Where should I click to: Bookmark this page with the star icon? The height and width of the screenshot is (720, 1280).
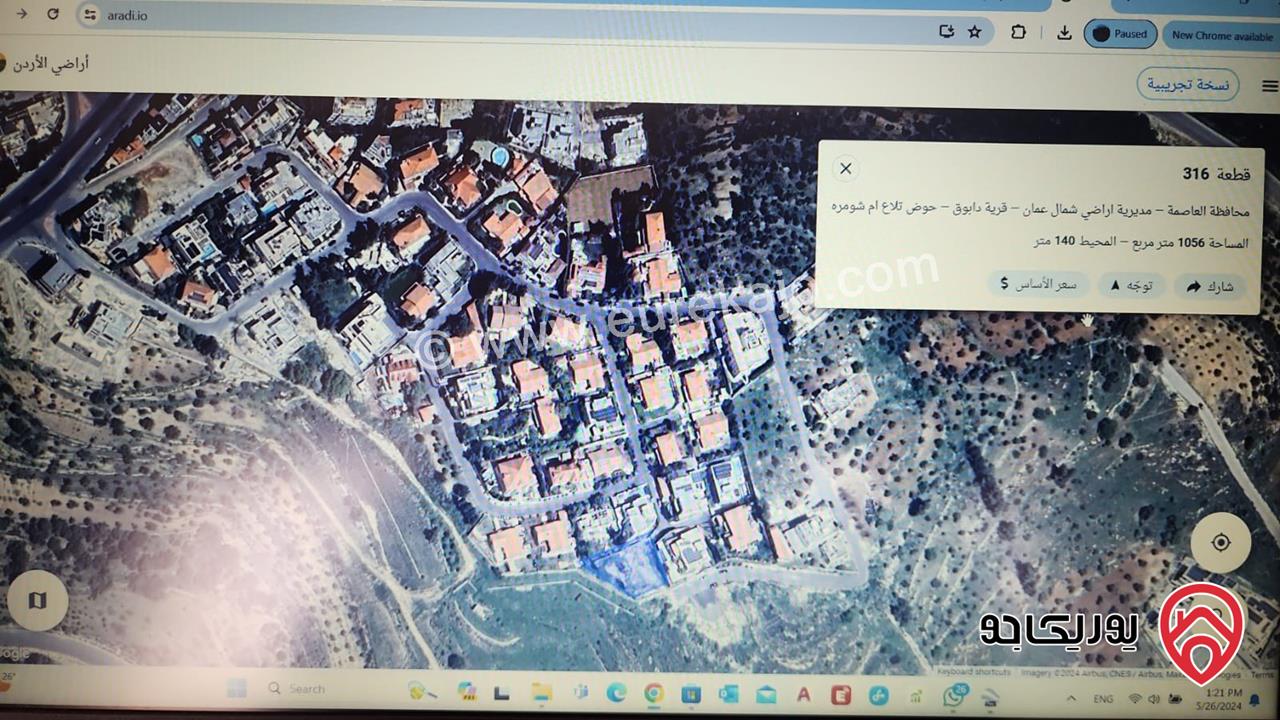coord(974,32)
